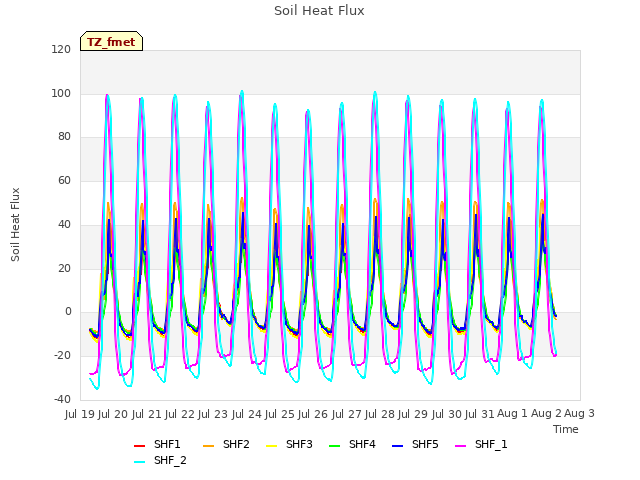The height and width of the screenshot is (480, 640).
Task: Click the SHF4 legend entry
Action: pos(352,444)
